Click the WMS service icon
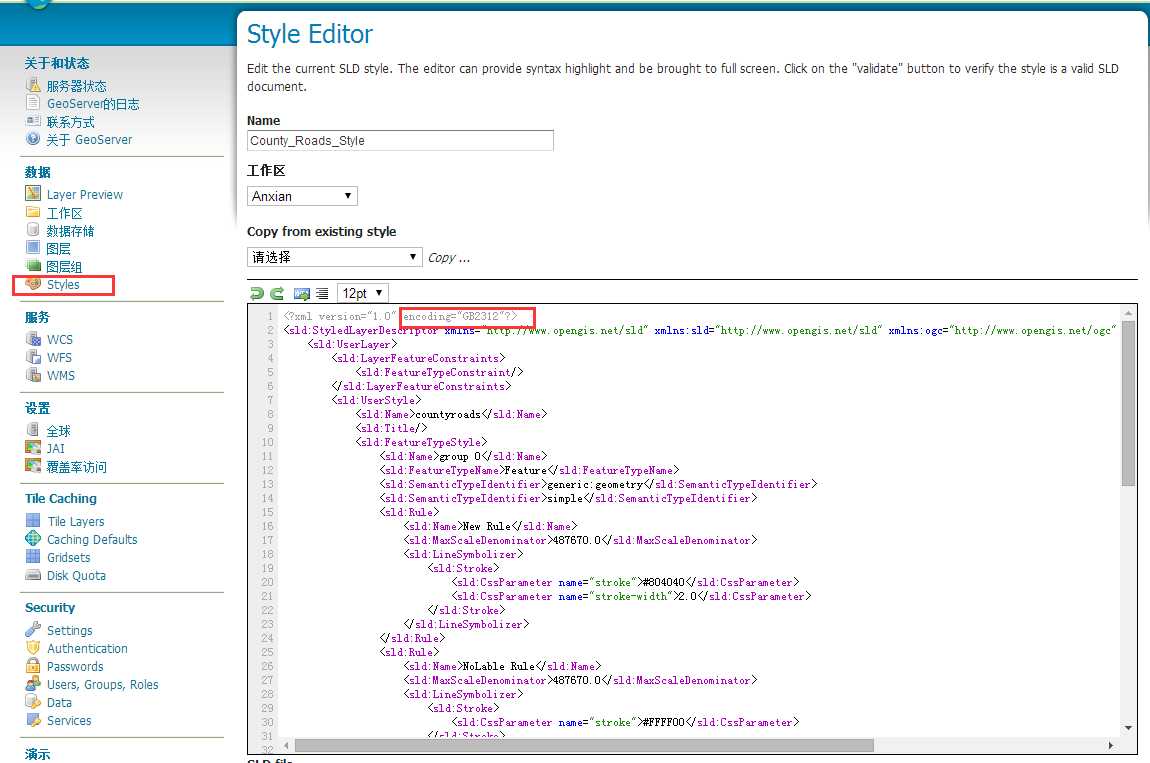The height and width of the screenshot is (763, 1150). (33, 375)
